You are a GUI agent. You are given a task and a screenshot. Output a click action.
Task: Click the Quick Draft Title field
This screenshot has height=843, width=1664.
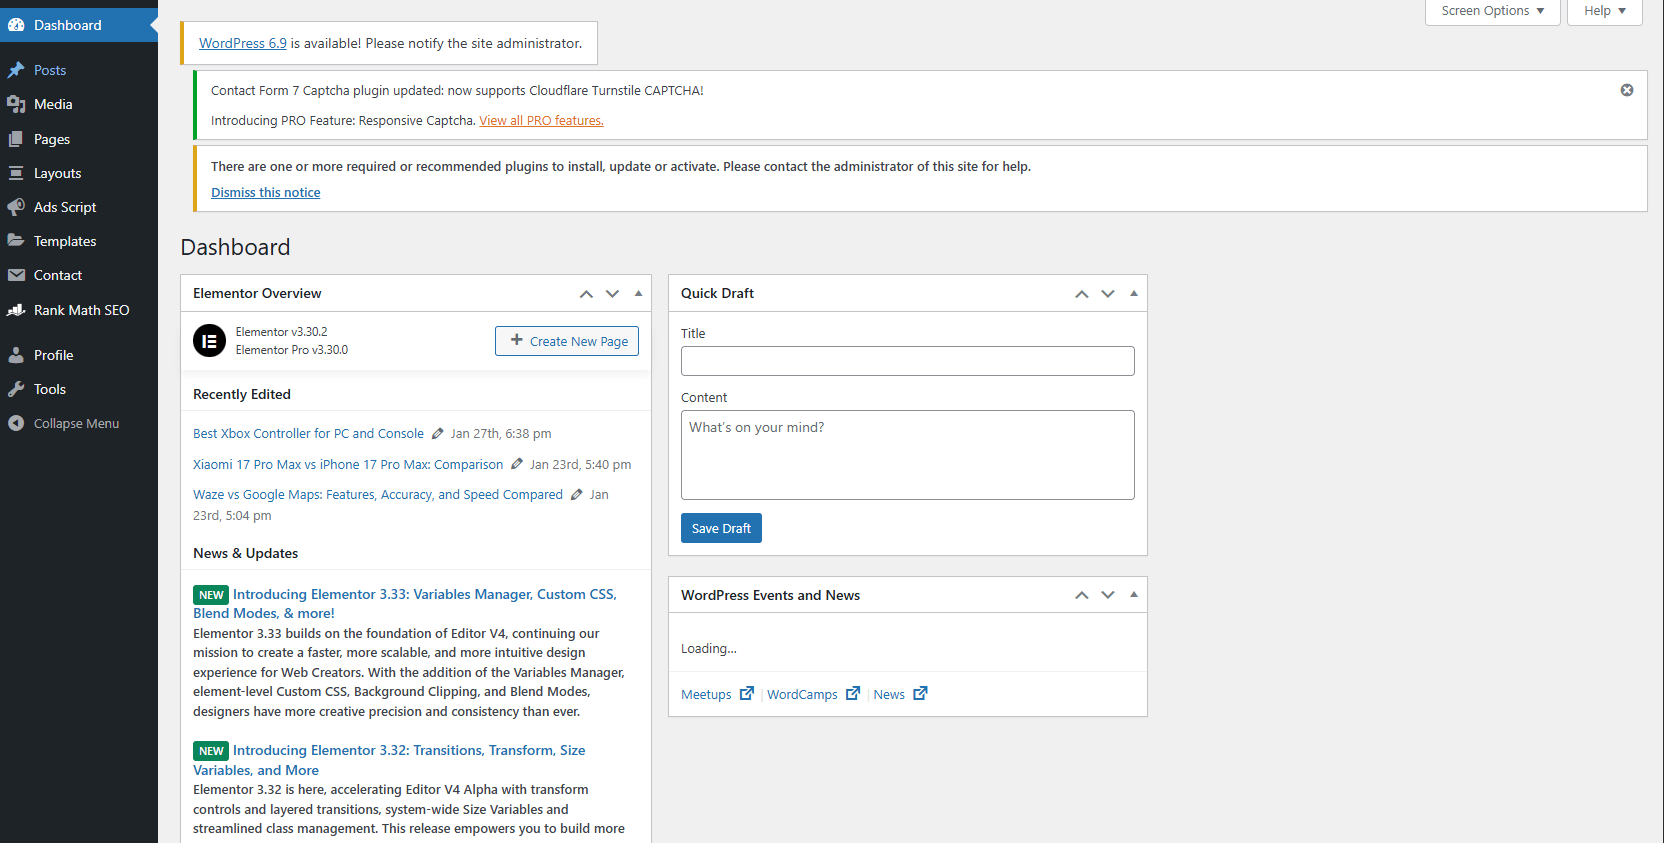(x=907, y=361)
